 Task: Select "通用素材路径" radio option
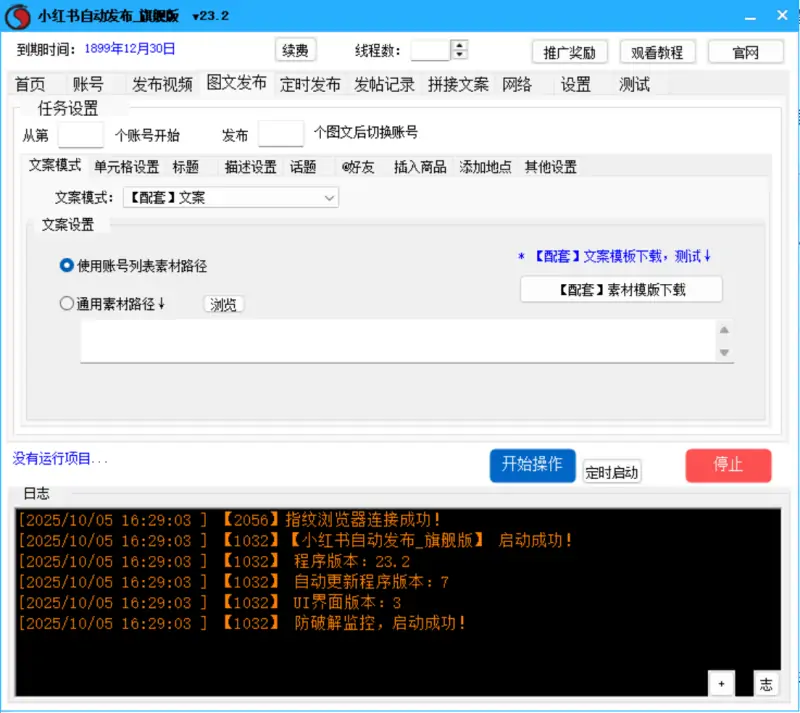tap(67, 304)
